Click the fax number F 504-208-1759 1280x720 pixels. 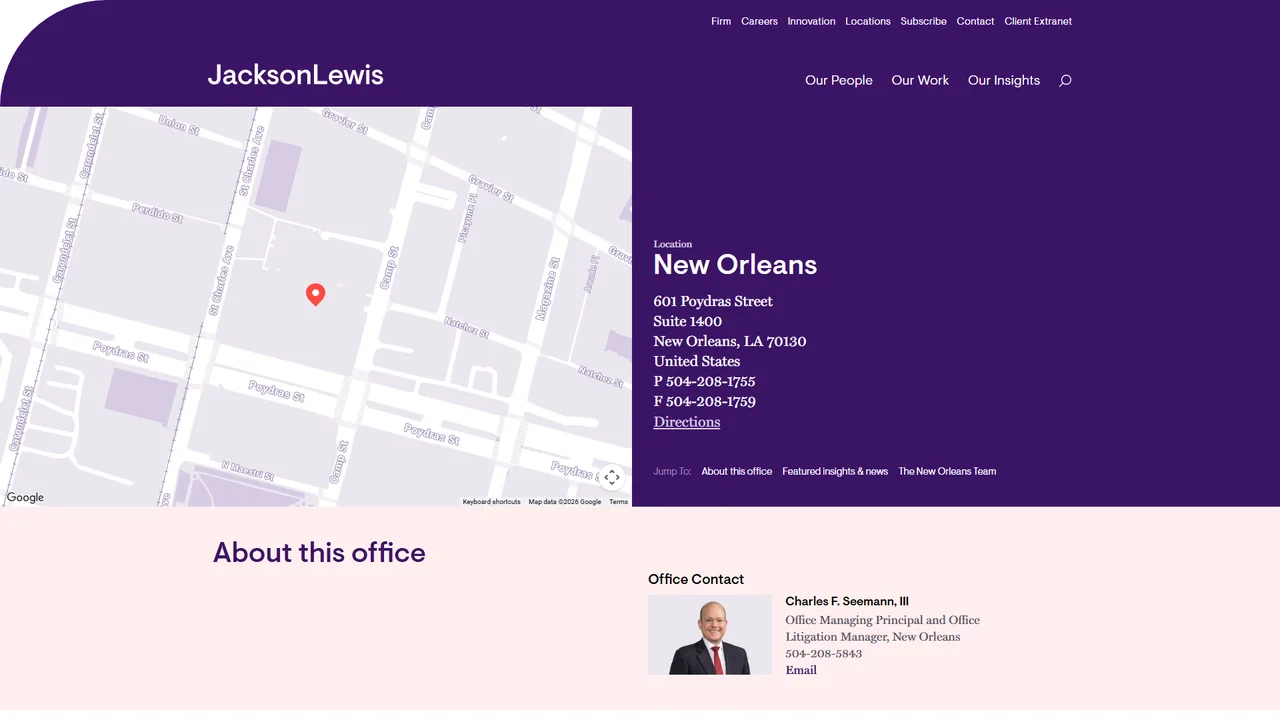(x=705, y=401)
